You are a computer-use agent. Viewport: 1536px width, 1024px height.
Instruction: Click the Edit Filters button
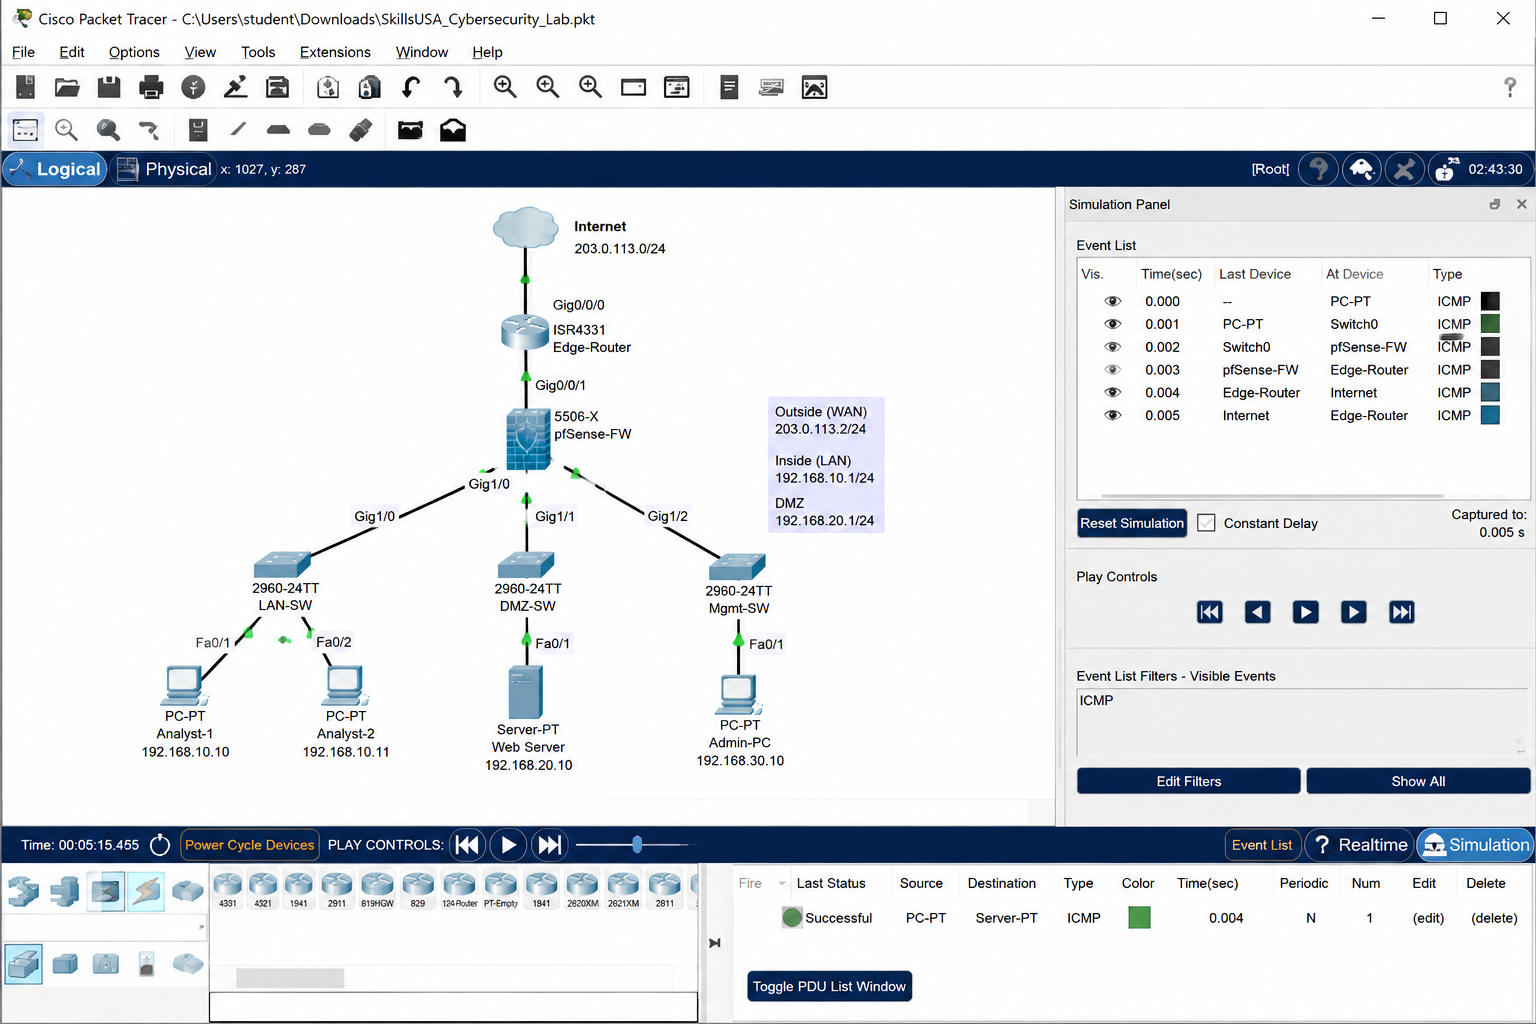tap(1189, 781)
